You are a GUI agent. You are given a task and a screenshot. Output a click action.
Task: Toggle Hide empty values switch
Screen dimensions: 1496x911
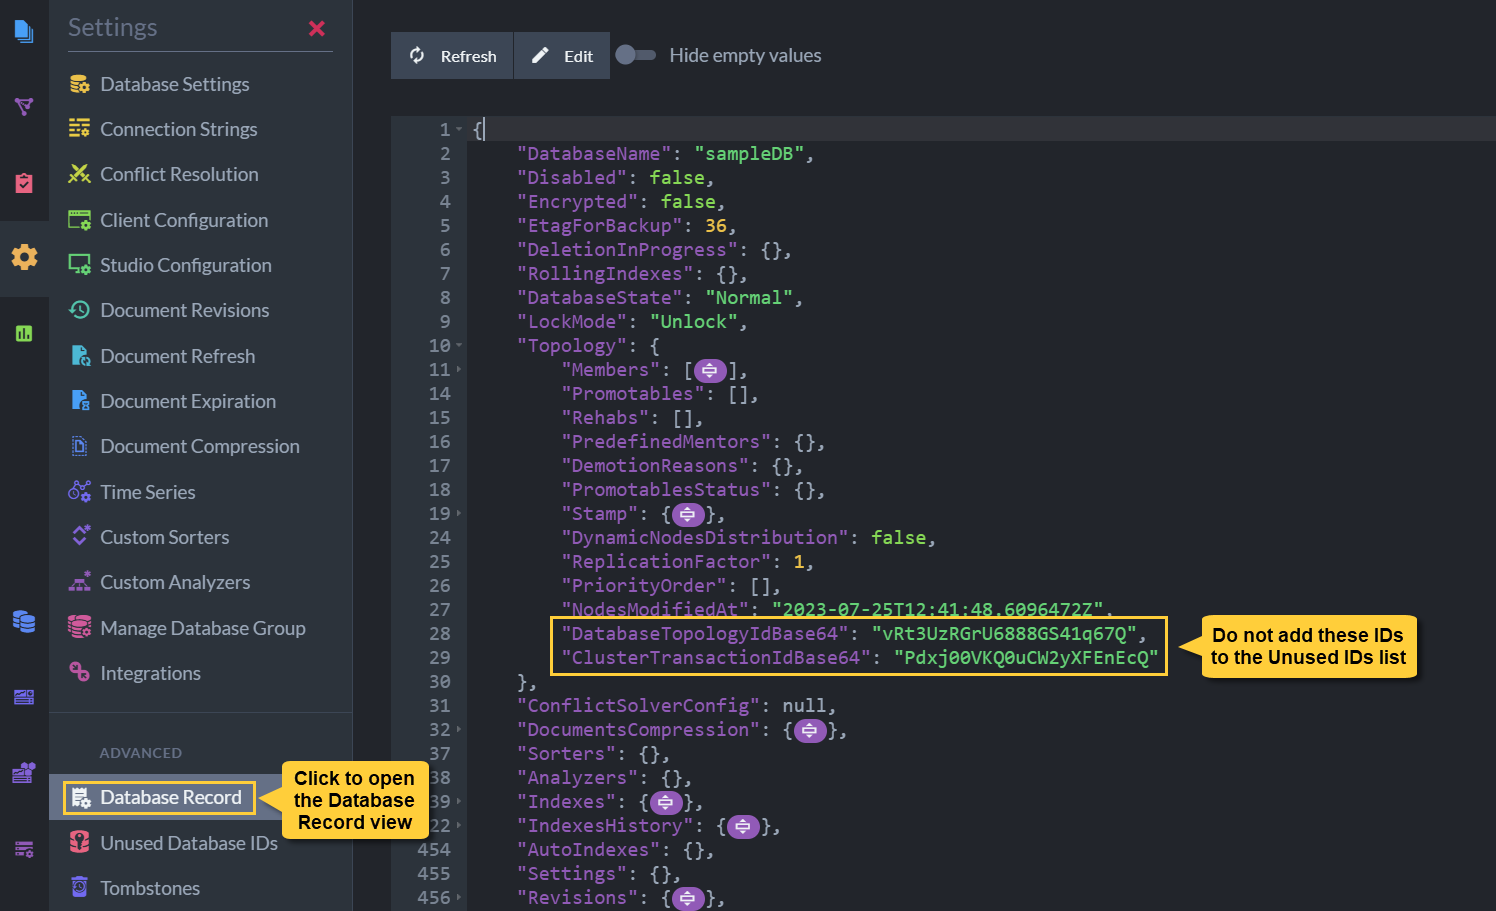[x=636, y=55]
